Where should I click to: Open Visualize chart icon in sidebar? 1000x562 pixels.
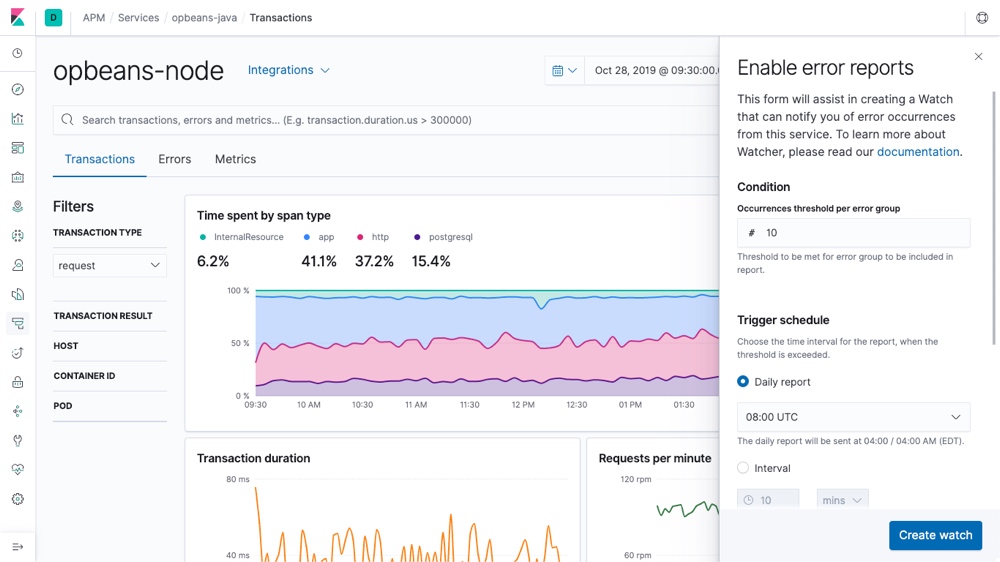point(18,119)
